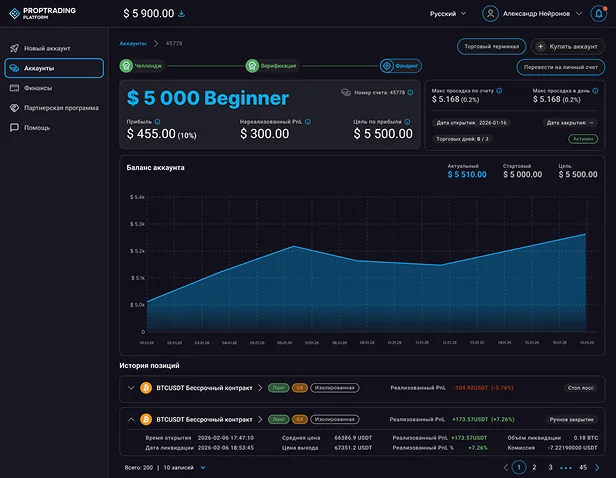Select Аккаунты in the sidebar

coord(54,68)
